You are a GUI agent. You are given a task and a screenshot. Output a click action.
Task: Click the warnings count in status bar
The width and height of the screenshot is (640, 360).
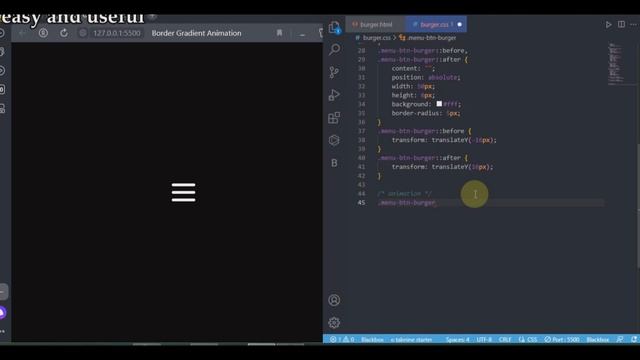click(349, 340)
